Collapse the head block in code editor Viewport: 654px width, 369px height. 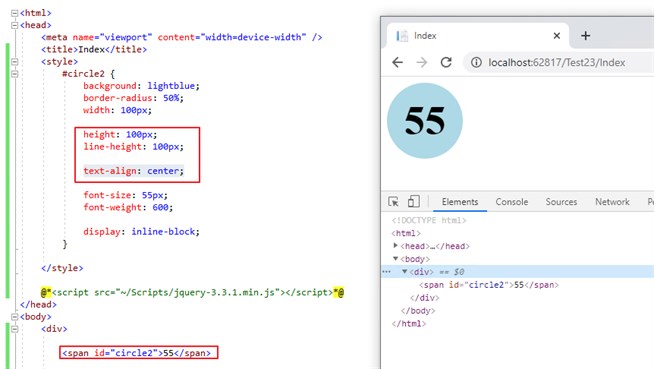click(15, 25)
